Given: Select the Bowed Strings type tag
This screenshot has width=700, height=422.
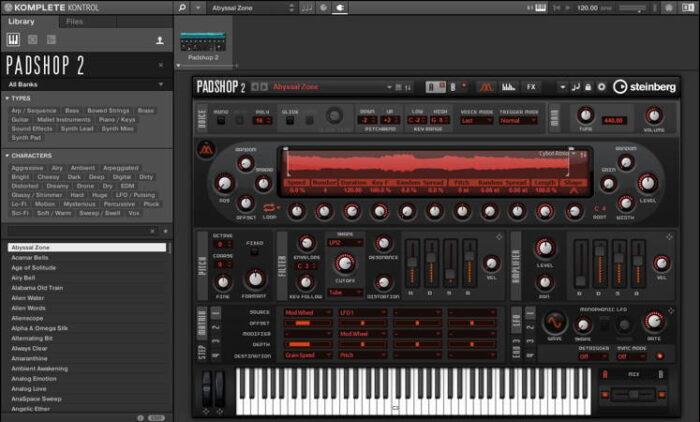Looking at the screenshot, I should pyautogui.click(x=109, y=110).
